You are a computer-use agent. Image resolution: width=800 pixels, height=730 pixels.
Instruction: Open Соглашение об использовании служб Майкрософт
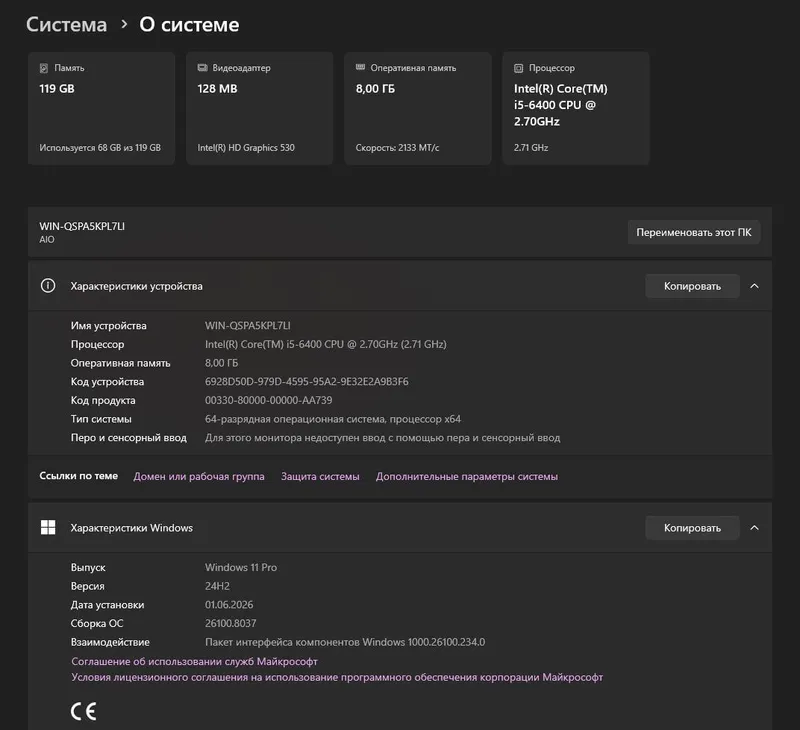click(194, 662)
